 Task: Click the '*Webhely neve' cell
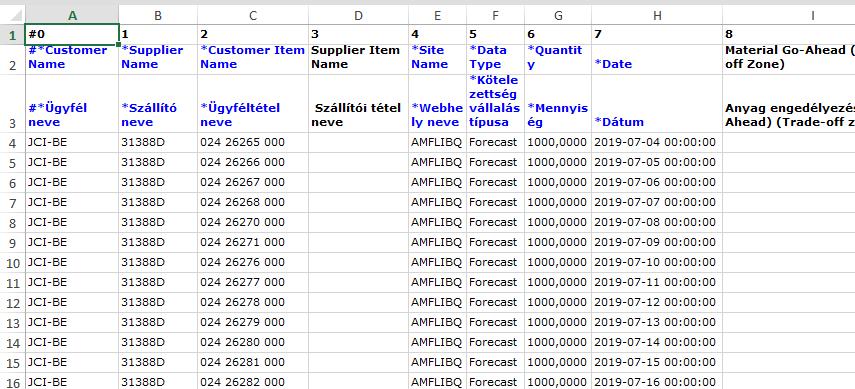(x=437, y=104)
